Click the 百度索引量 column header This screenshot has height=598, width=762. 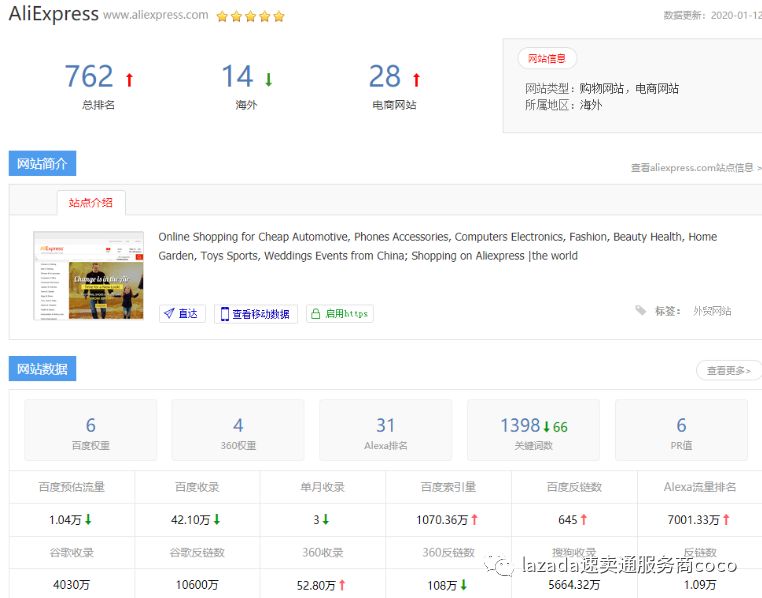pos(448,487)
